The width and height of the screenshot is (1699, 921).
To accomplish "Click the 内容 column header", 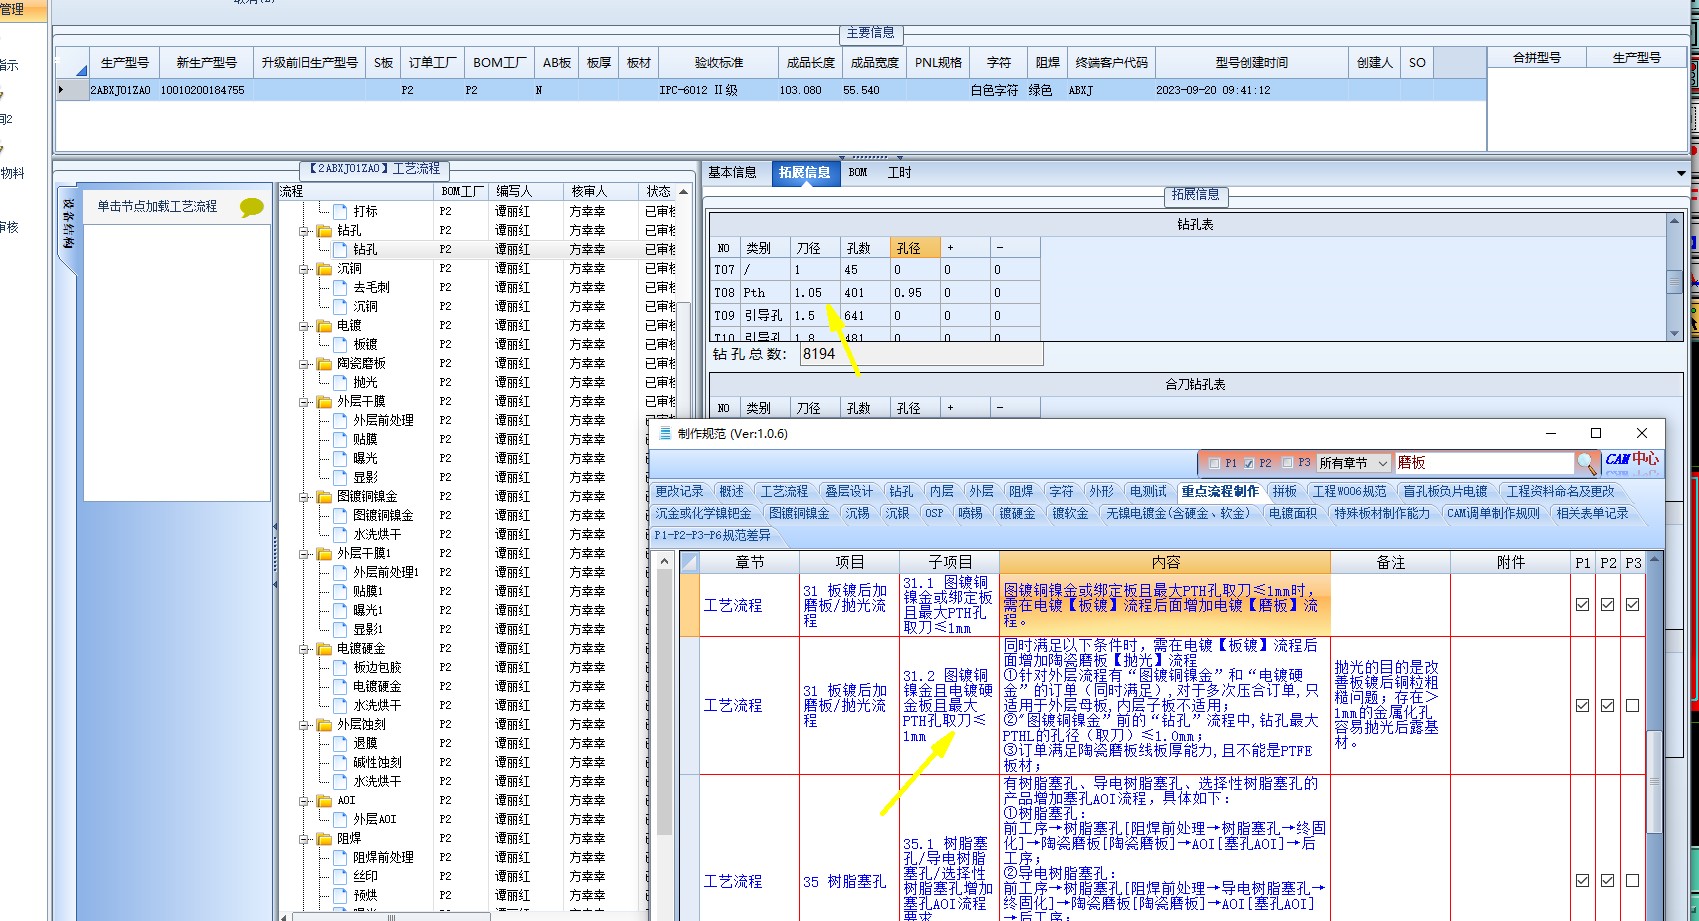I will [1165, 563].
